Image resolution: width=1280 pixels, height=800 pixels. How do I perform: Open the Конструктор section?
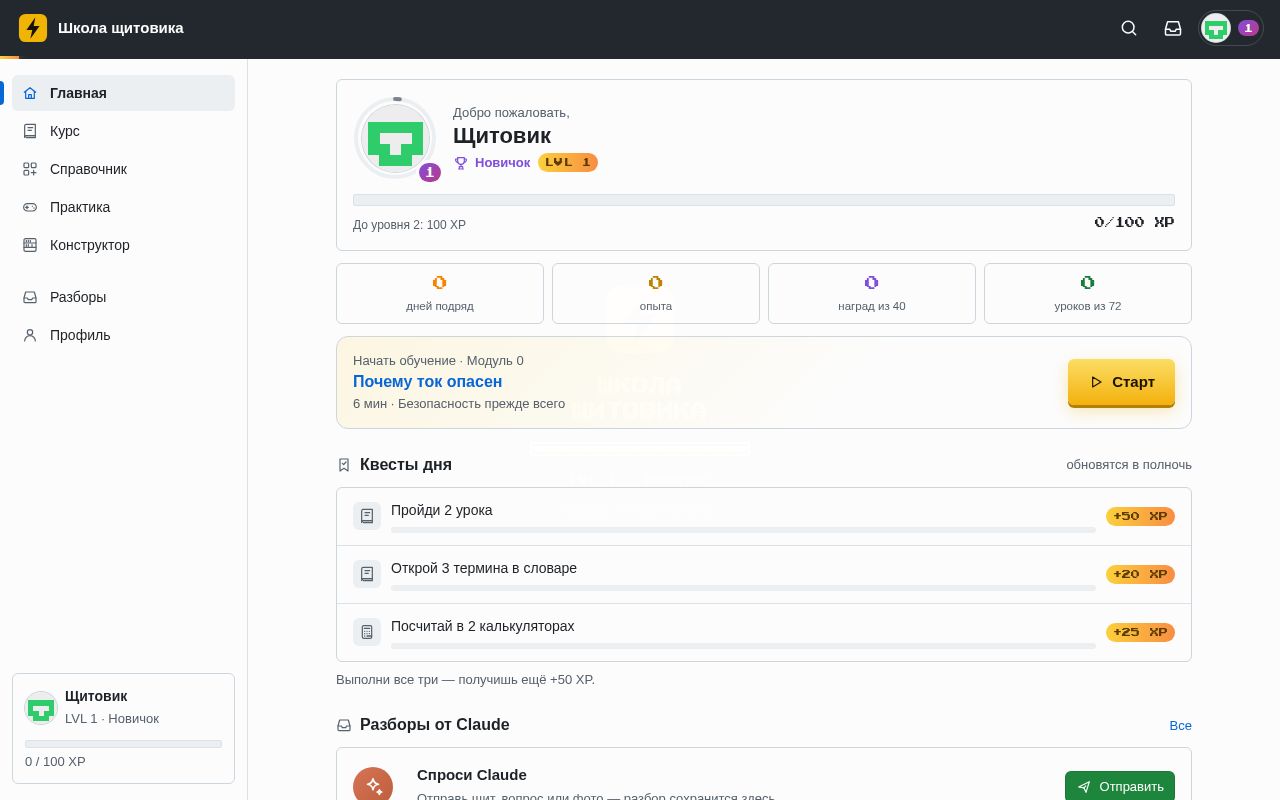coord(123,245)
